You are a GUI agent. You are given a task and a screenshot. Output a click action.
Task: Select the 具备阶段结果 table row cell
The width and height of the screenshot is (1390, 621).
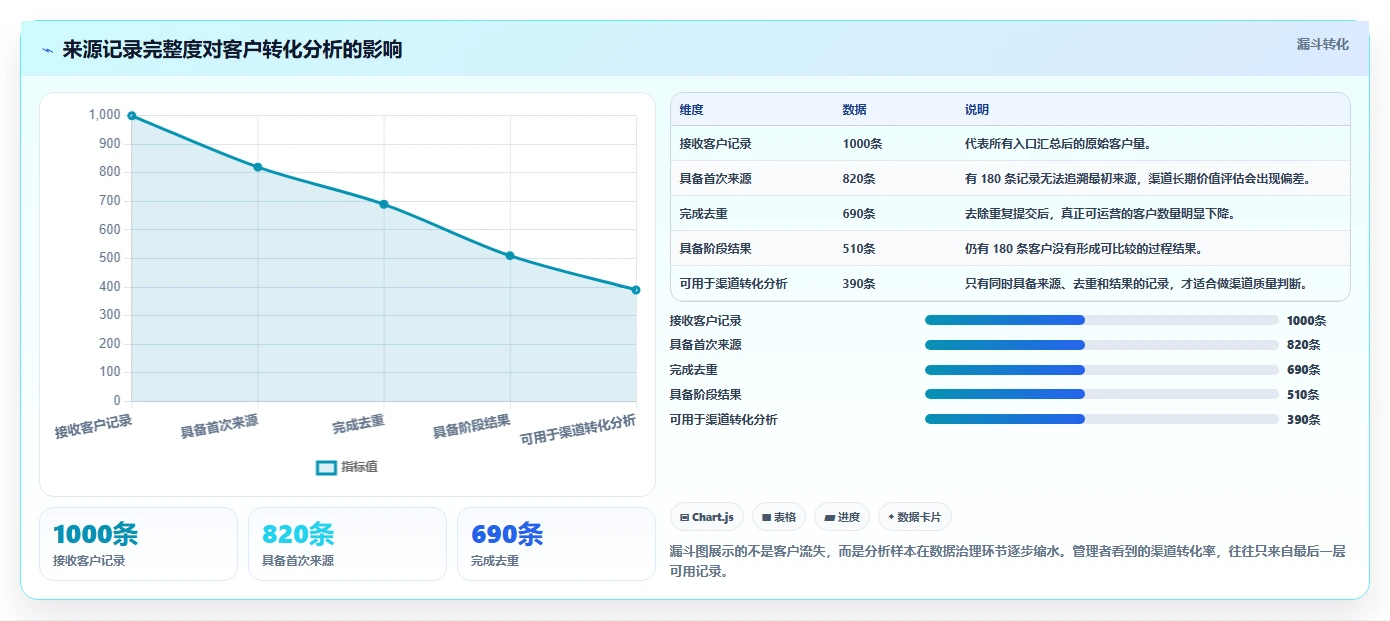click(x=716, y=249)
